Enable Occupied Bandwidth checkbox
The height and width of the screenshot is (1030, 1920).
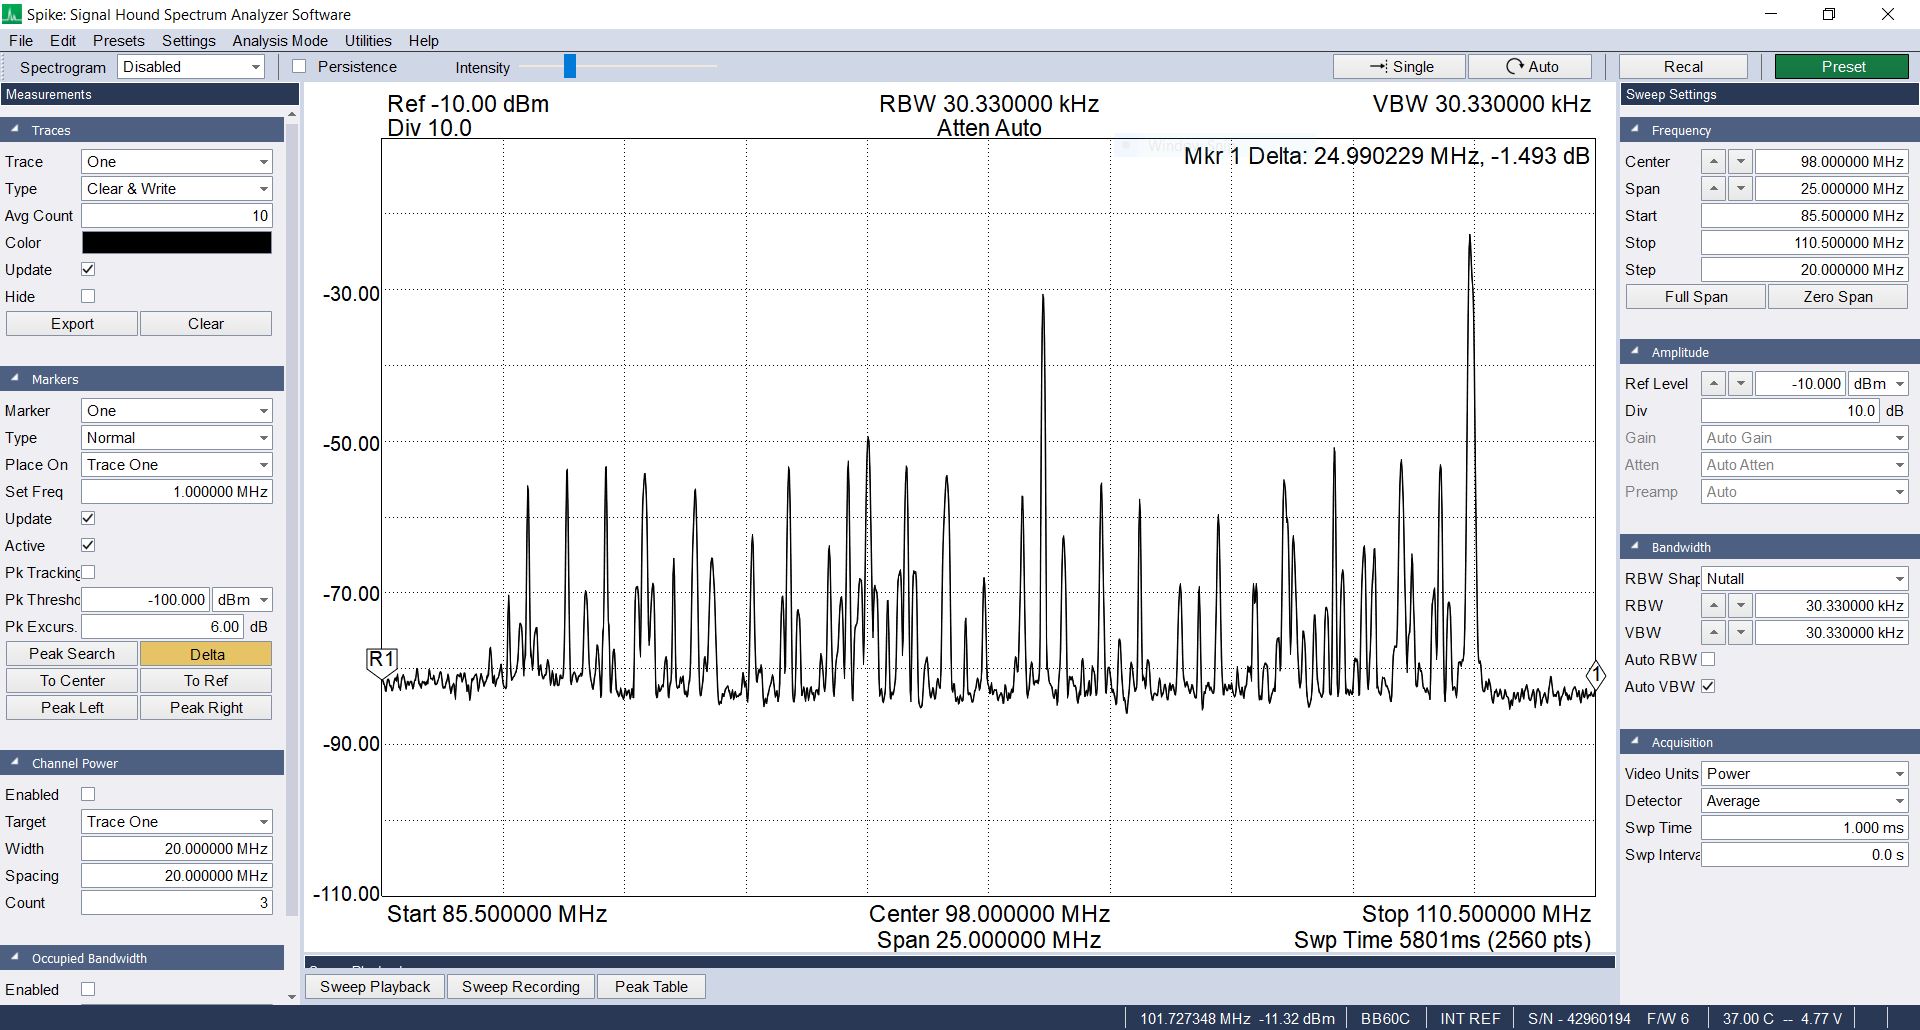click(88, 989)
